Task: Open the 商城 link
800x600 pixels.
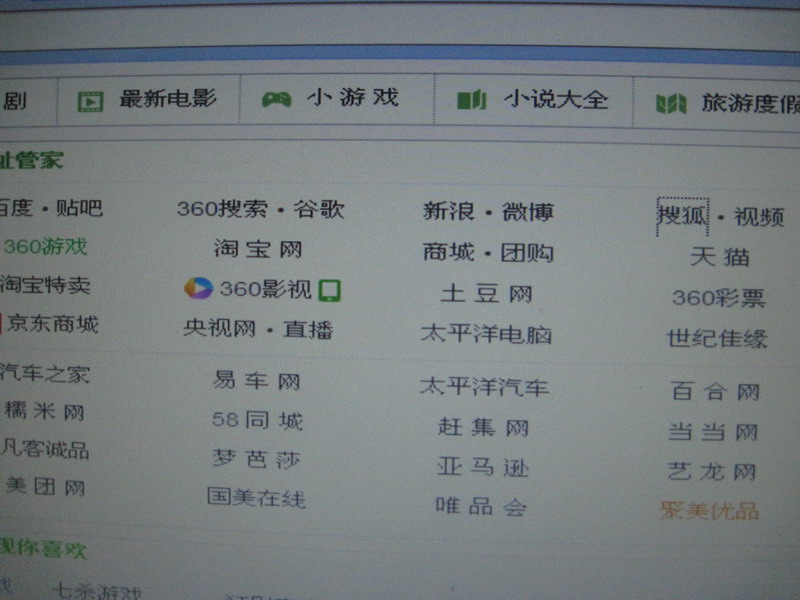Action: point(448,252)
